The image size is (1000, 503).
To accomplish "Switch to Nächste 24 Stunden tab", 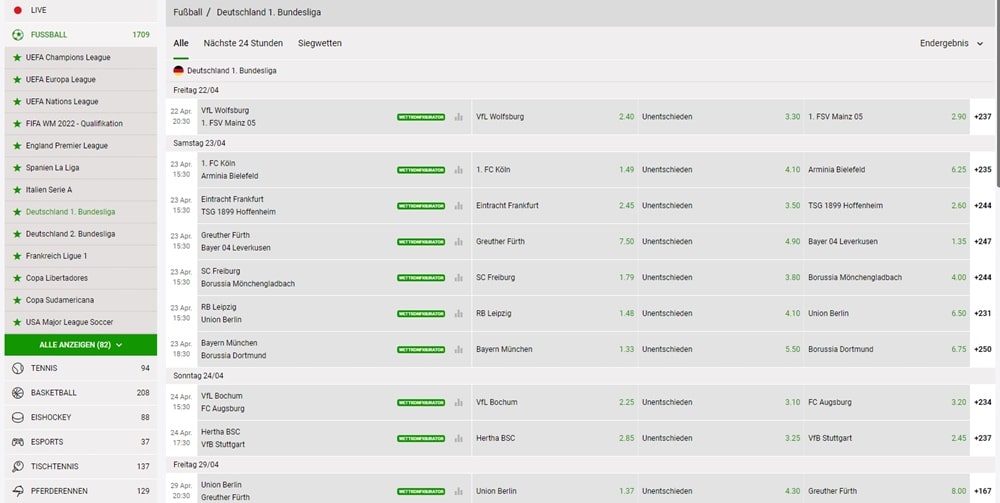I will (x=243, y=43).
